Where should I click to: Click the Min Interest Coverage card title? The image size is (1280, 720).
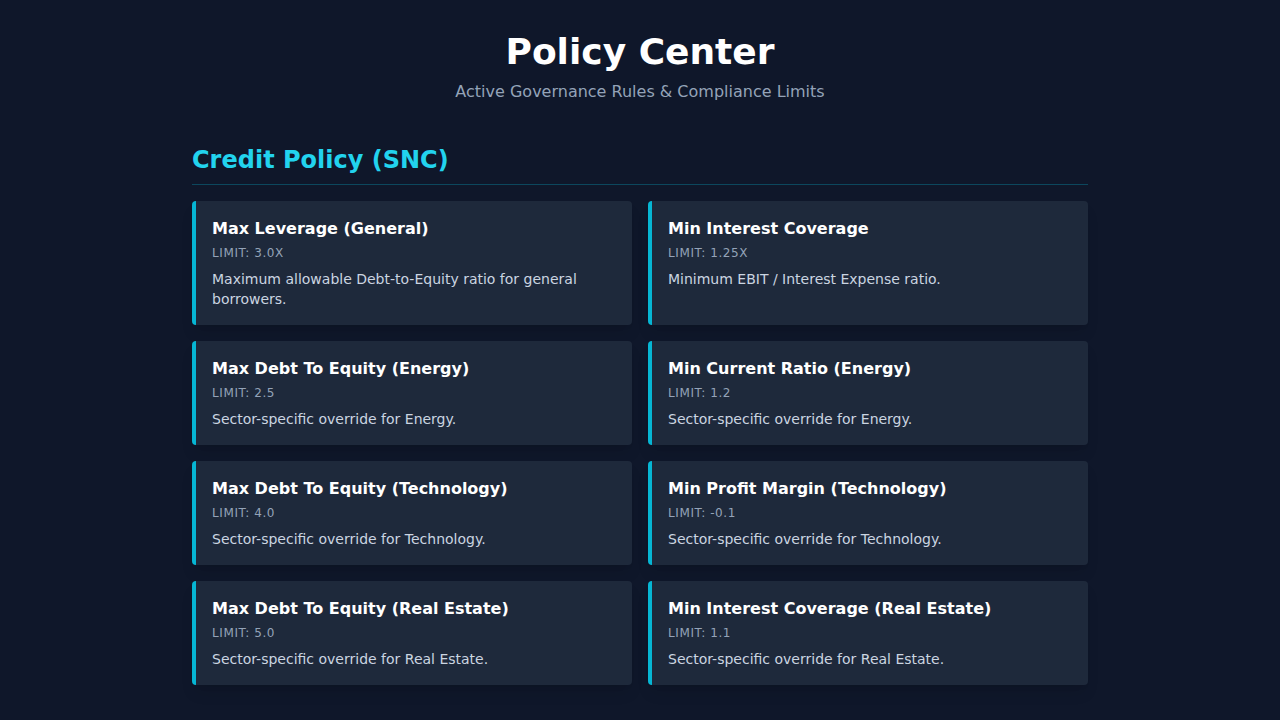tap(768, 229)
